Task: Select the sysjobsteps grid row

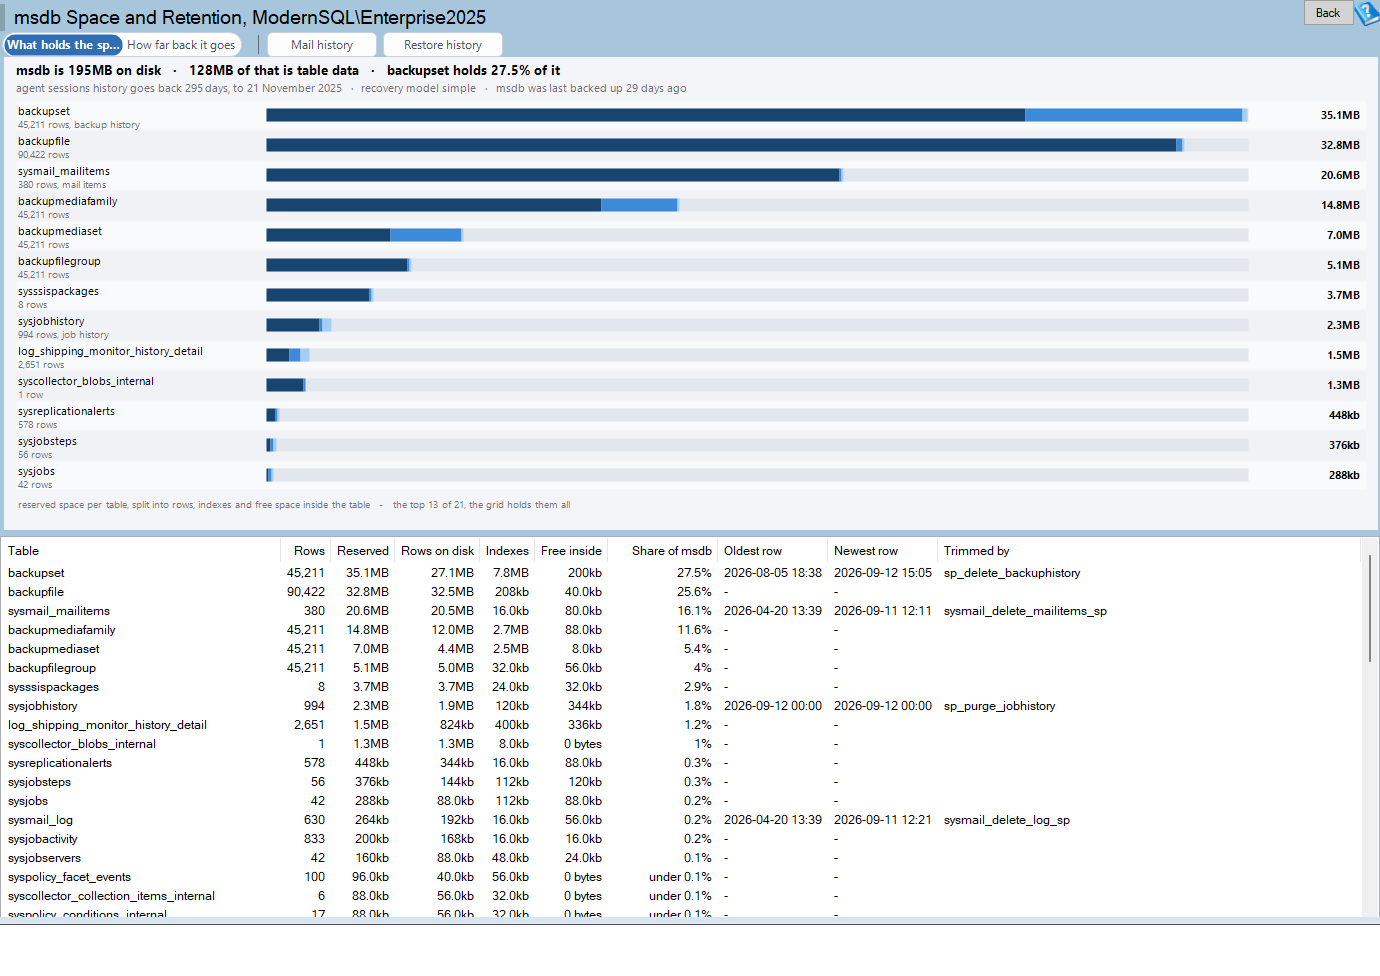Action: [x=682, y=782]
